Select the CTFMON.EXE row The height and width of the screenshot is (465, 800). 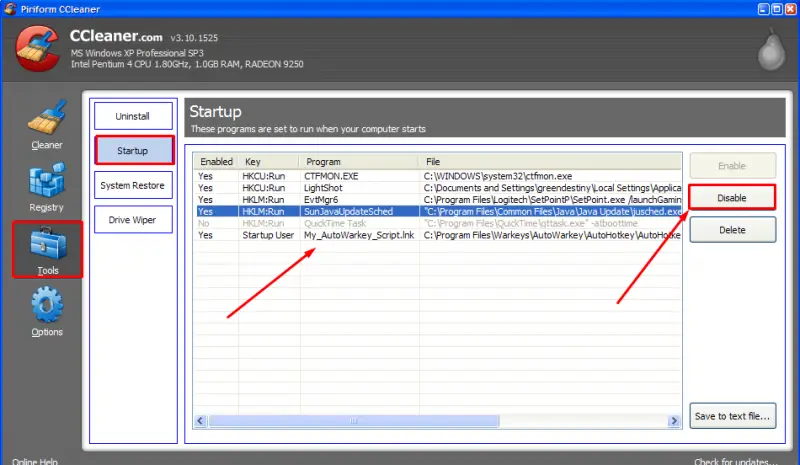pyautogui.click(x=439, y=176)
